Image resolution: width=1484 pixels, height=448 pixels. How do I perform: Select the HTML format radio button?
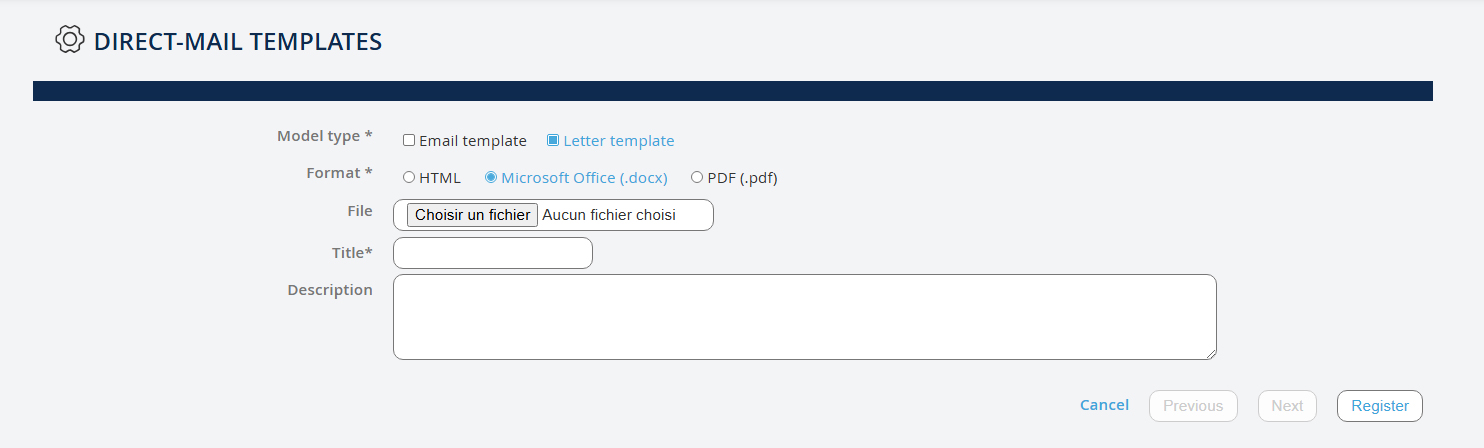pos(409,178)
